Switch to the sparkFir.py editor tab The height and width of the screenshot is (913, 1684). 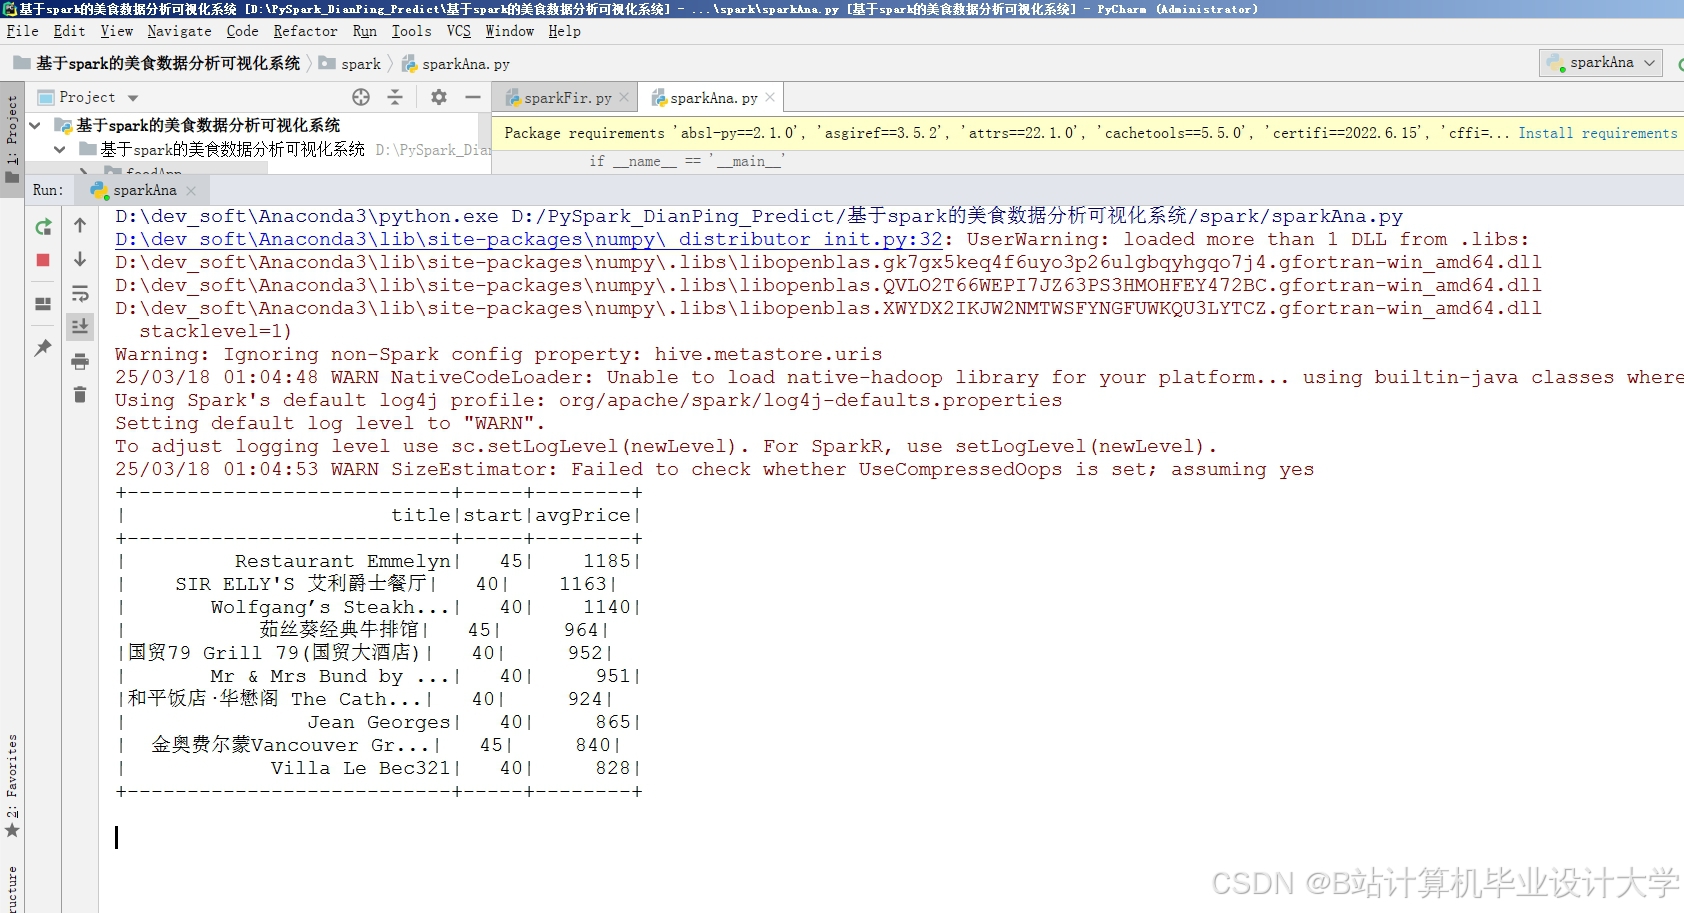point(565,97)
